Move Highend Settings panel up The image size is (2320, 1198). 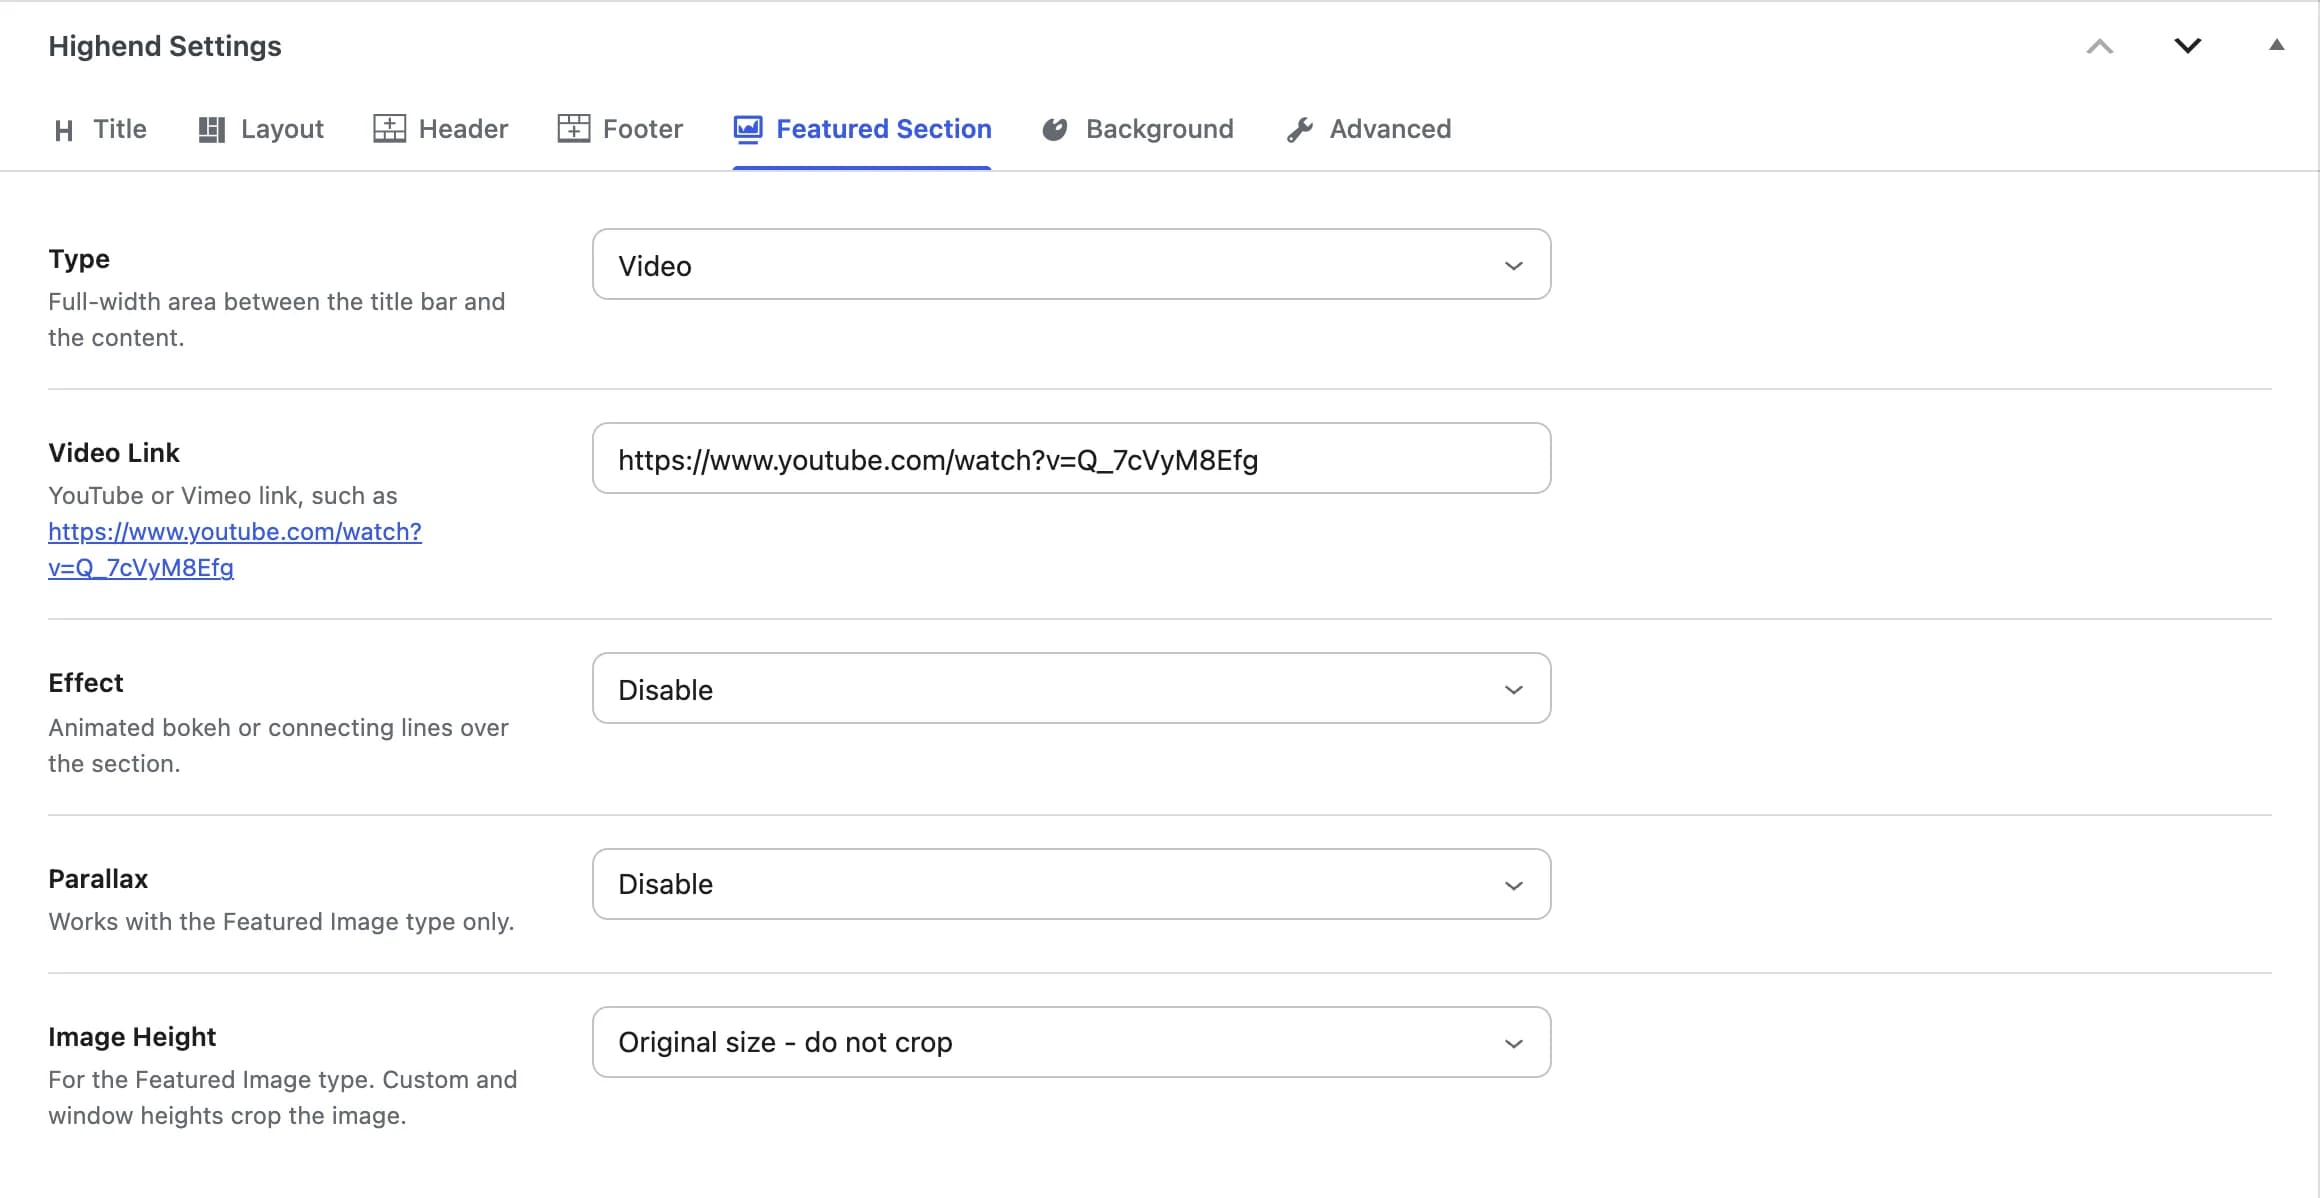point(2100,46)
